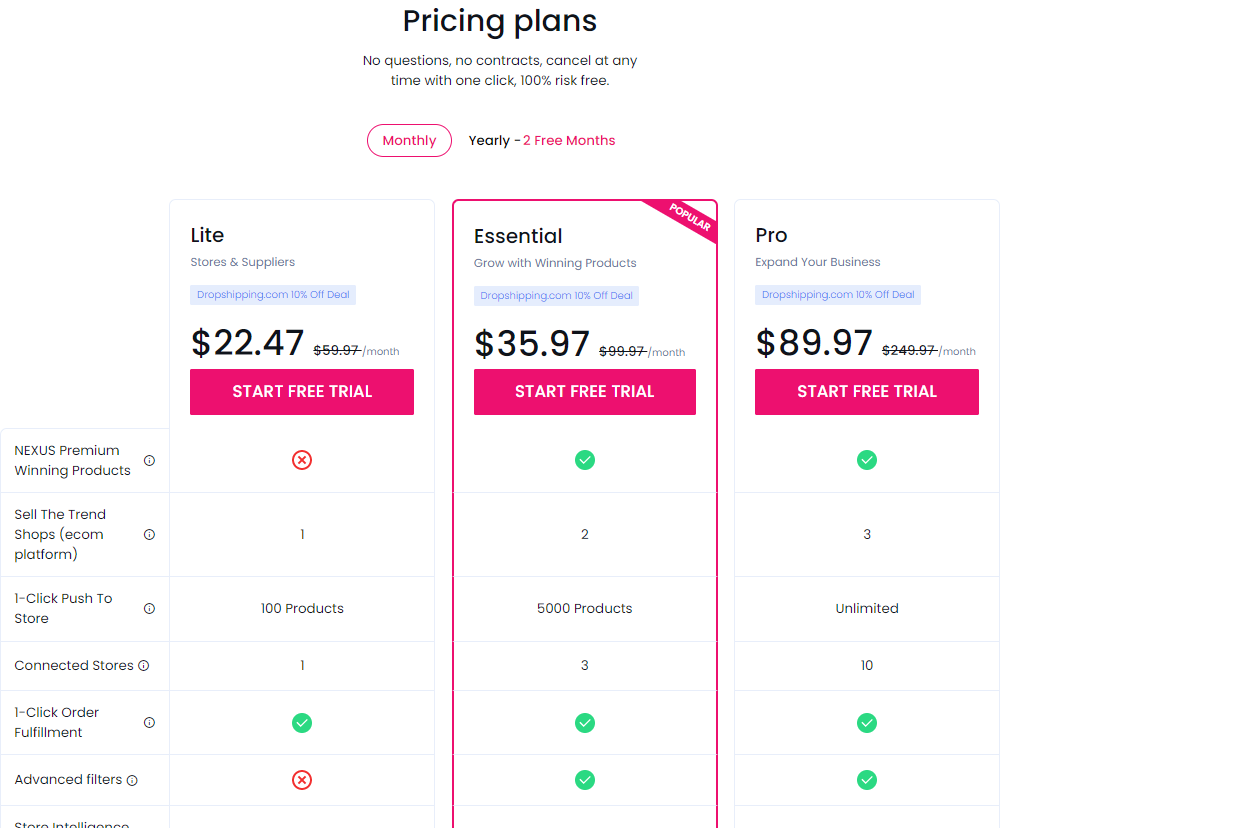Click Dropshipping.com 10% Off Deal badge under Pro
This screenshot has height=828, width=1235.
838,295
